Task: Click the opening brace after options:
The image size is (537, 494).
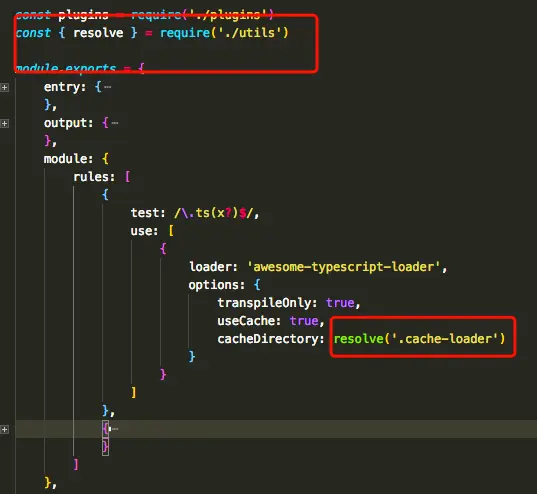Action: (257, 285)
